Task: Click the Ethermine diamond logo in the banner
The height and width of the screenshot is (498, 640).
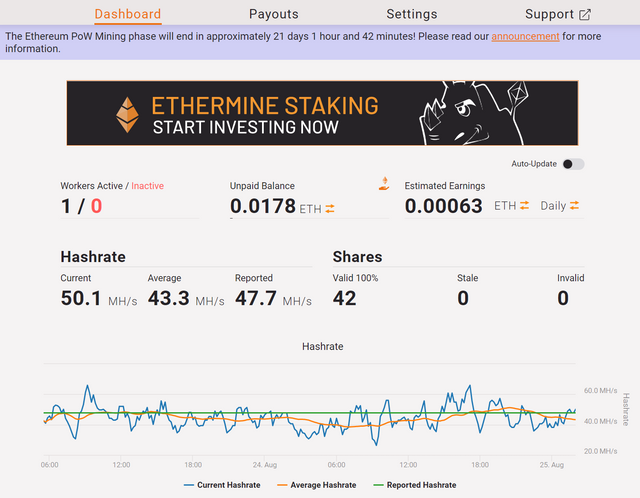Action: pos(127,115)
